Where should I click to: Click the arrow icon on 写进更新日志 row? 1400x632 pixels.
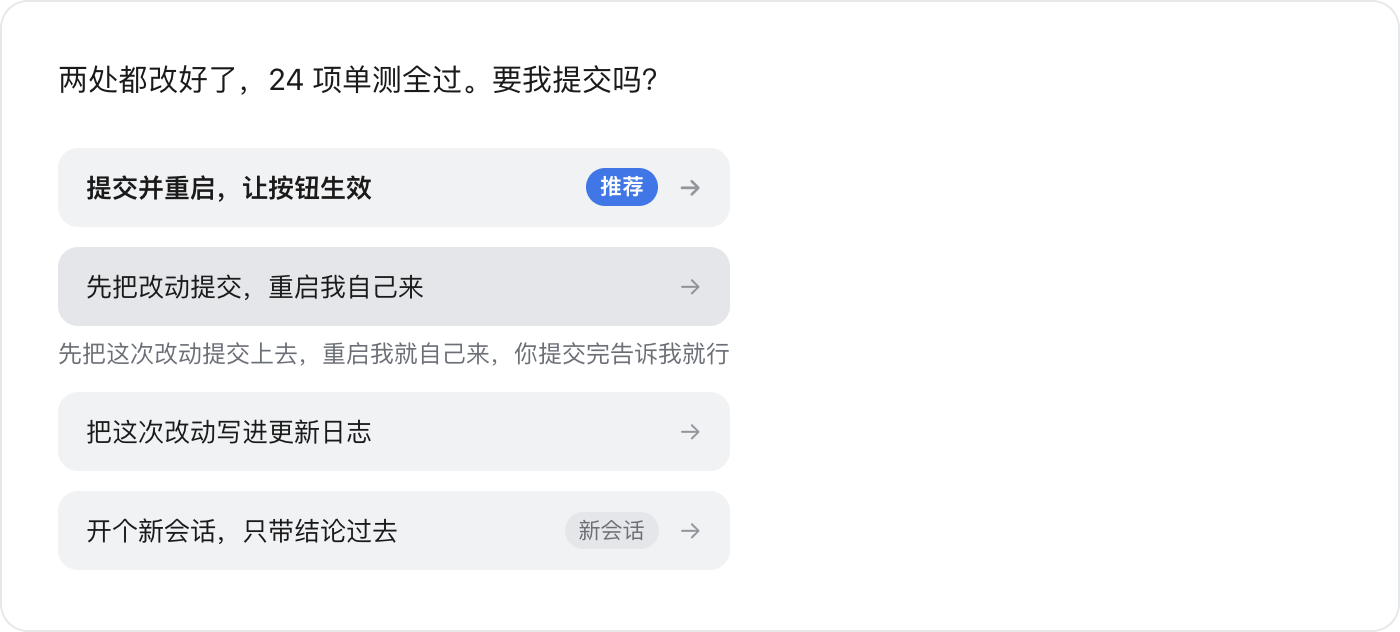pos(690,432)
